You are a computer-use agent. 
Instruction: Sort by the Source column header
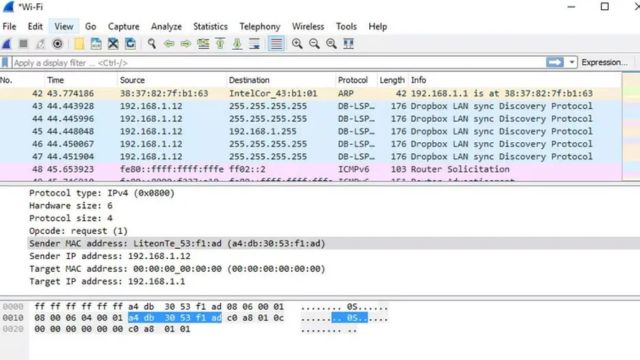click(x=172, y=80)
